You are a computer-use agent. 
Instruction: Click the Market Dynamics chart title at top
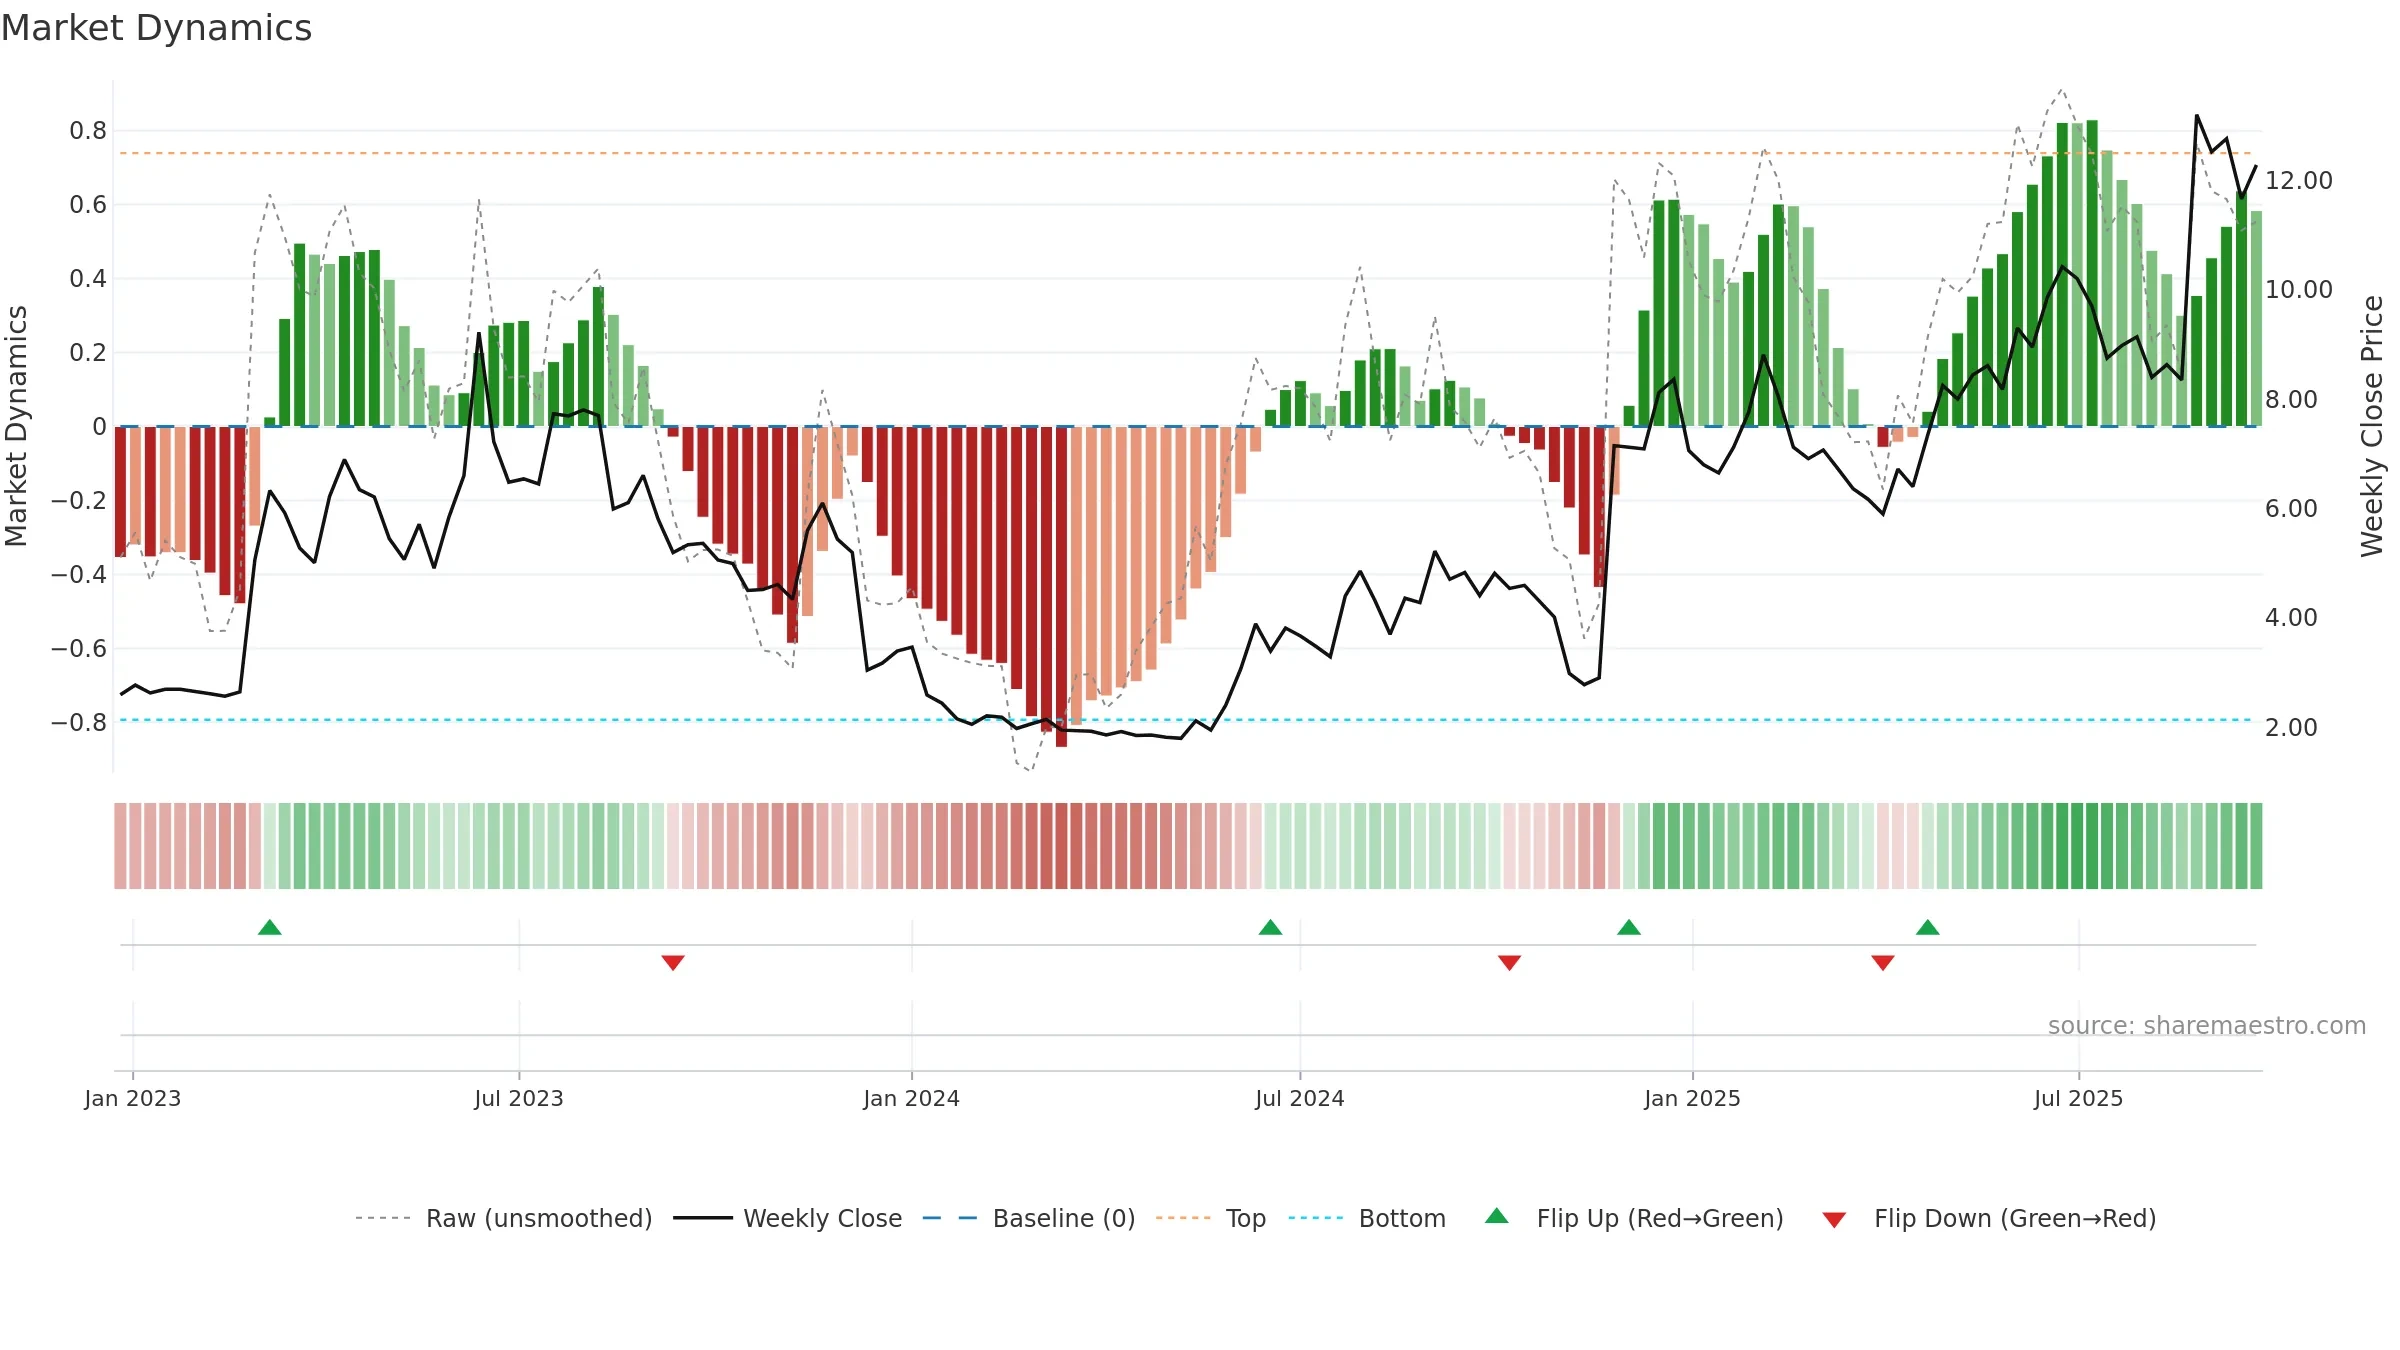coord(156,28)
